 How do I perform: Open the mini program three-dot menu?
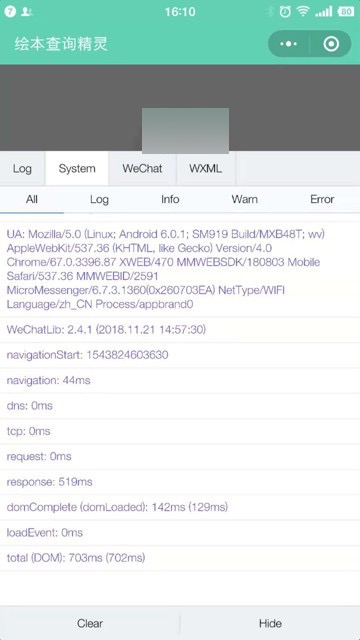(289, 44)
